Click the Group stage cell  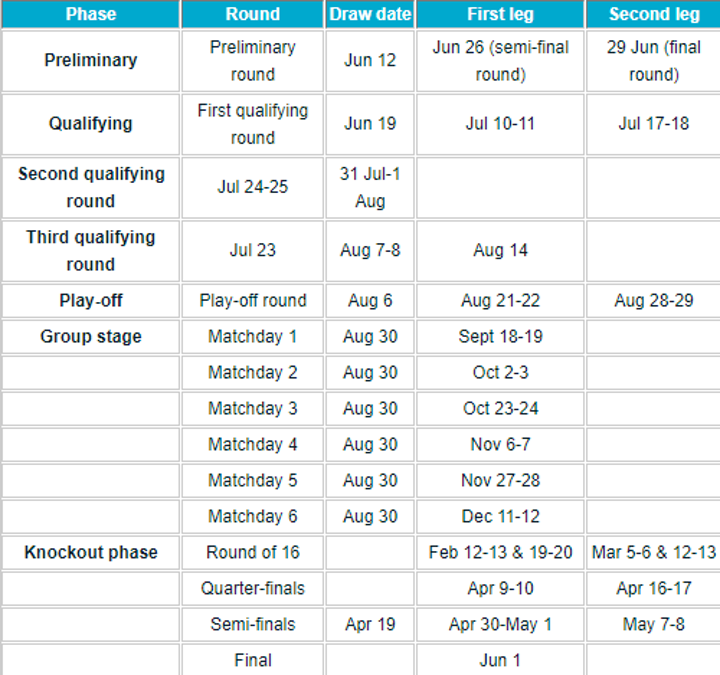coord(90,337)
